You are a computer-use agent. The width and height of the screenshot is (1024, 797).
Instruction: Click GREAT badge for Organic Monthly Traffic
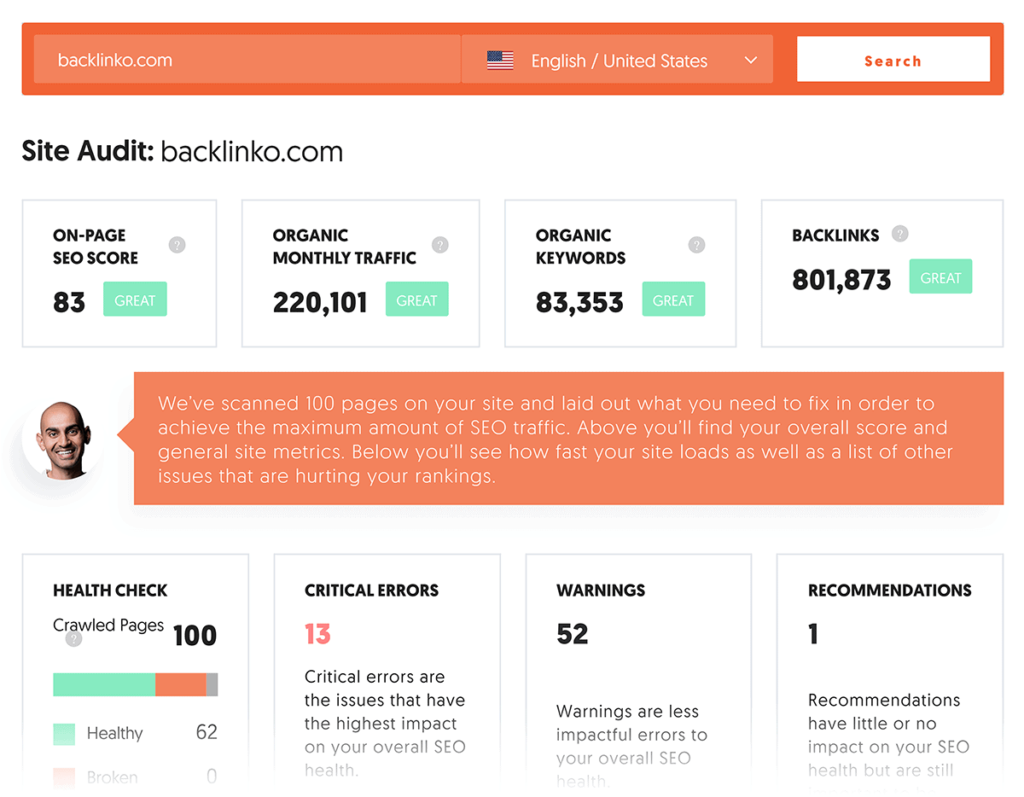pos(417,300)
